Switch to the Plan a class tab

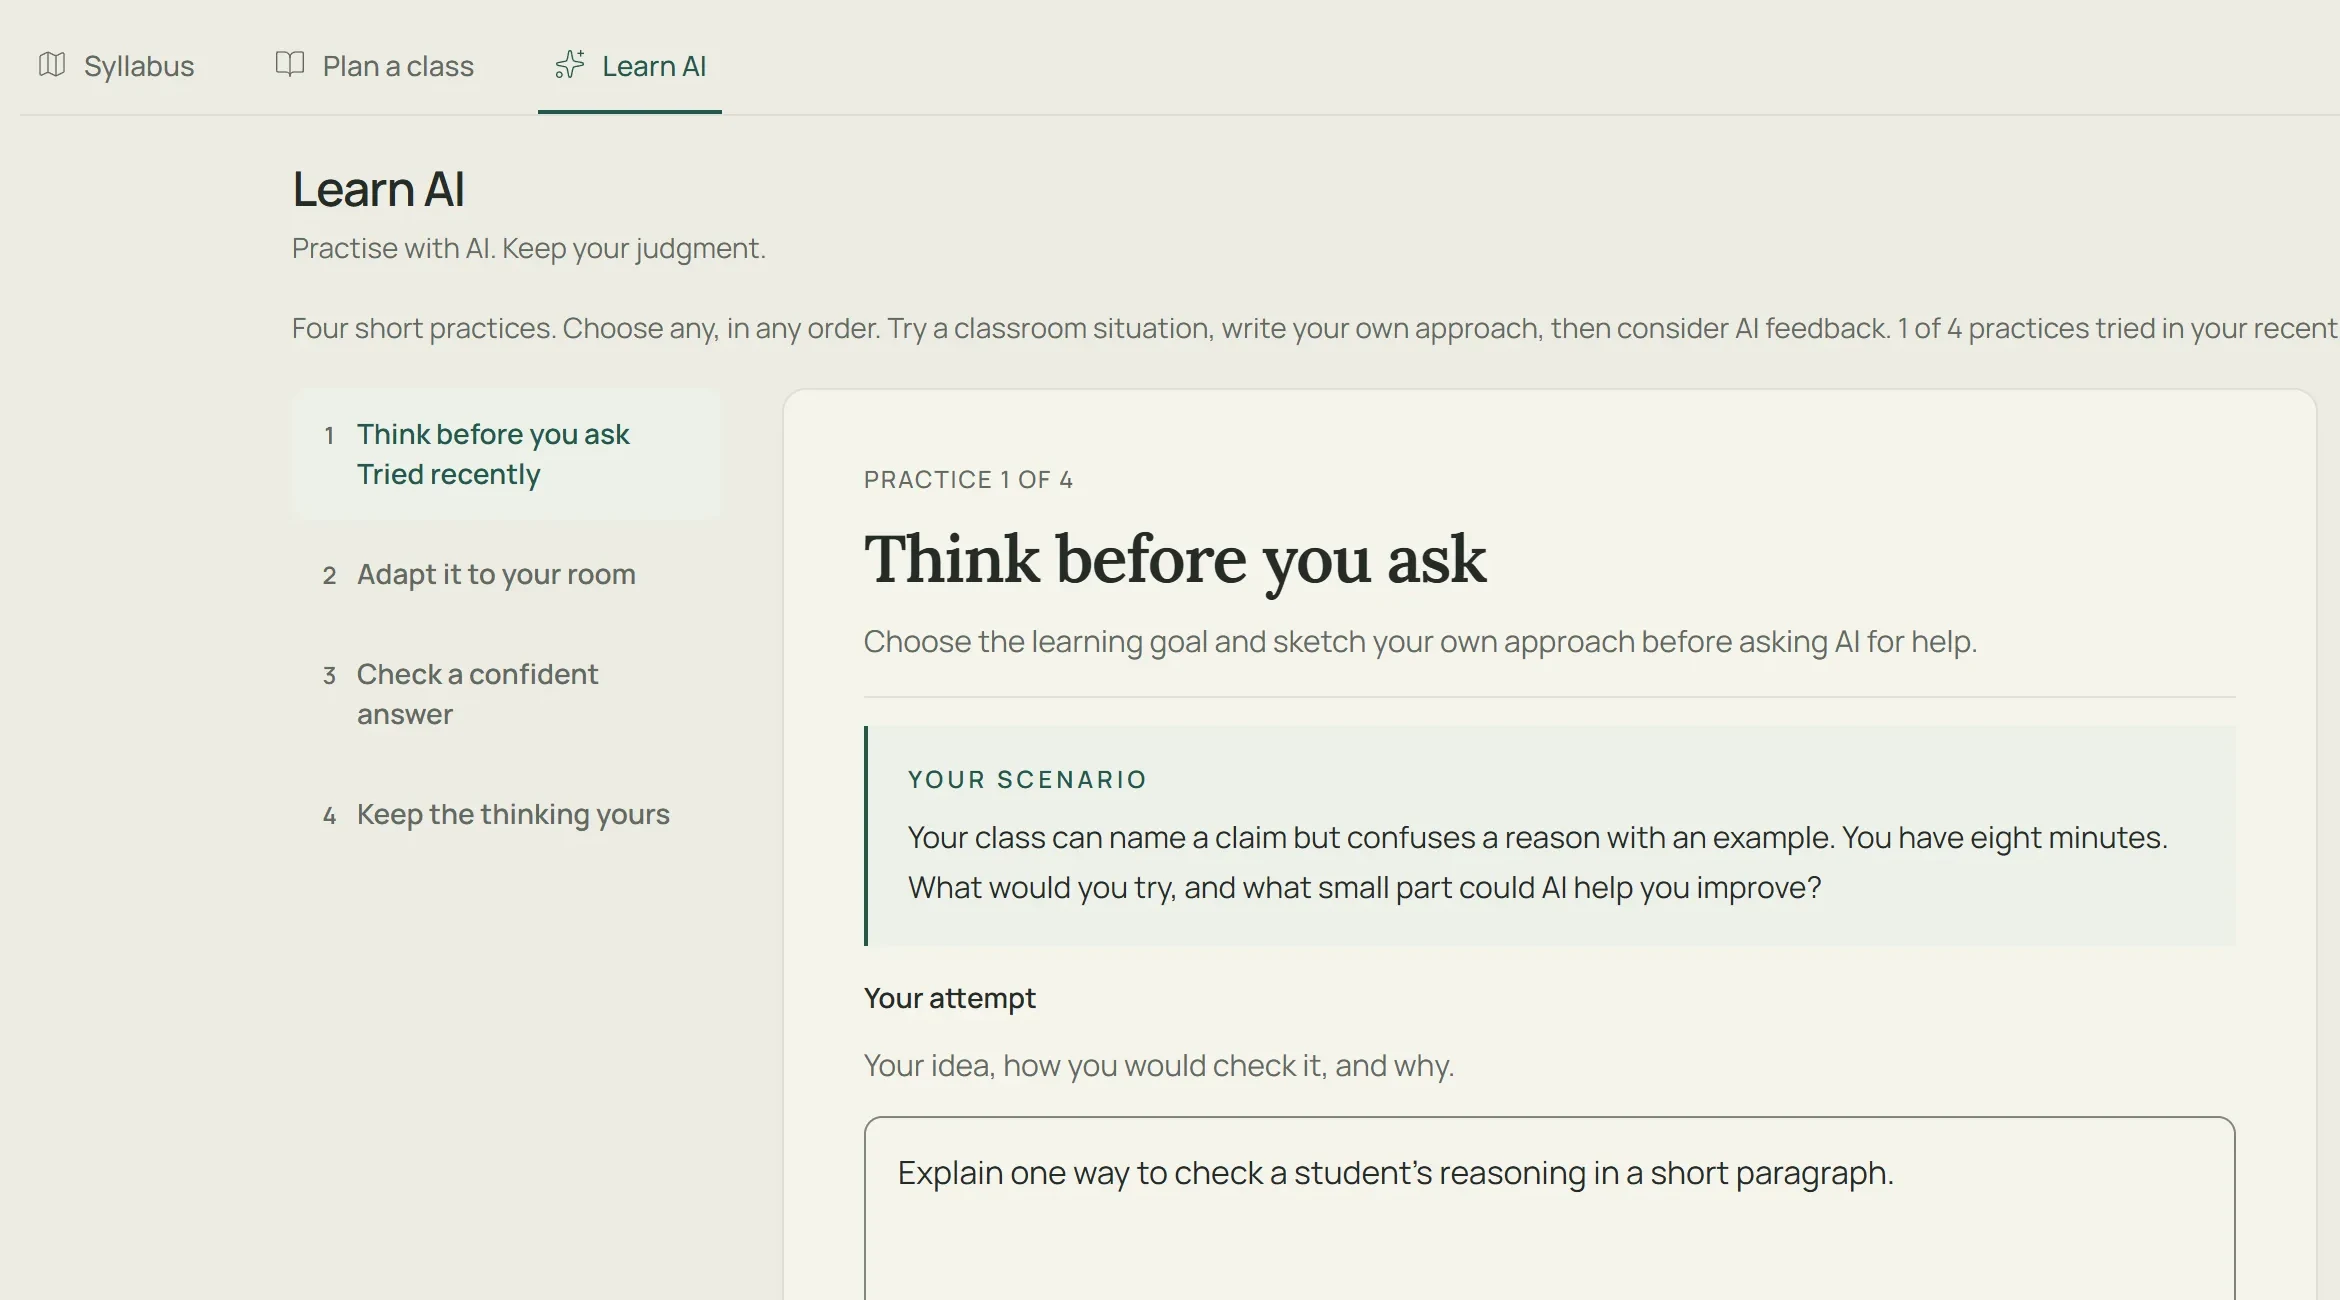[x=375, y=66]
